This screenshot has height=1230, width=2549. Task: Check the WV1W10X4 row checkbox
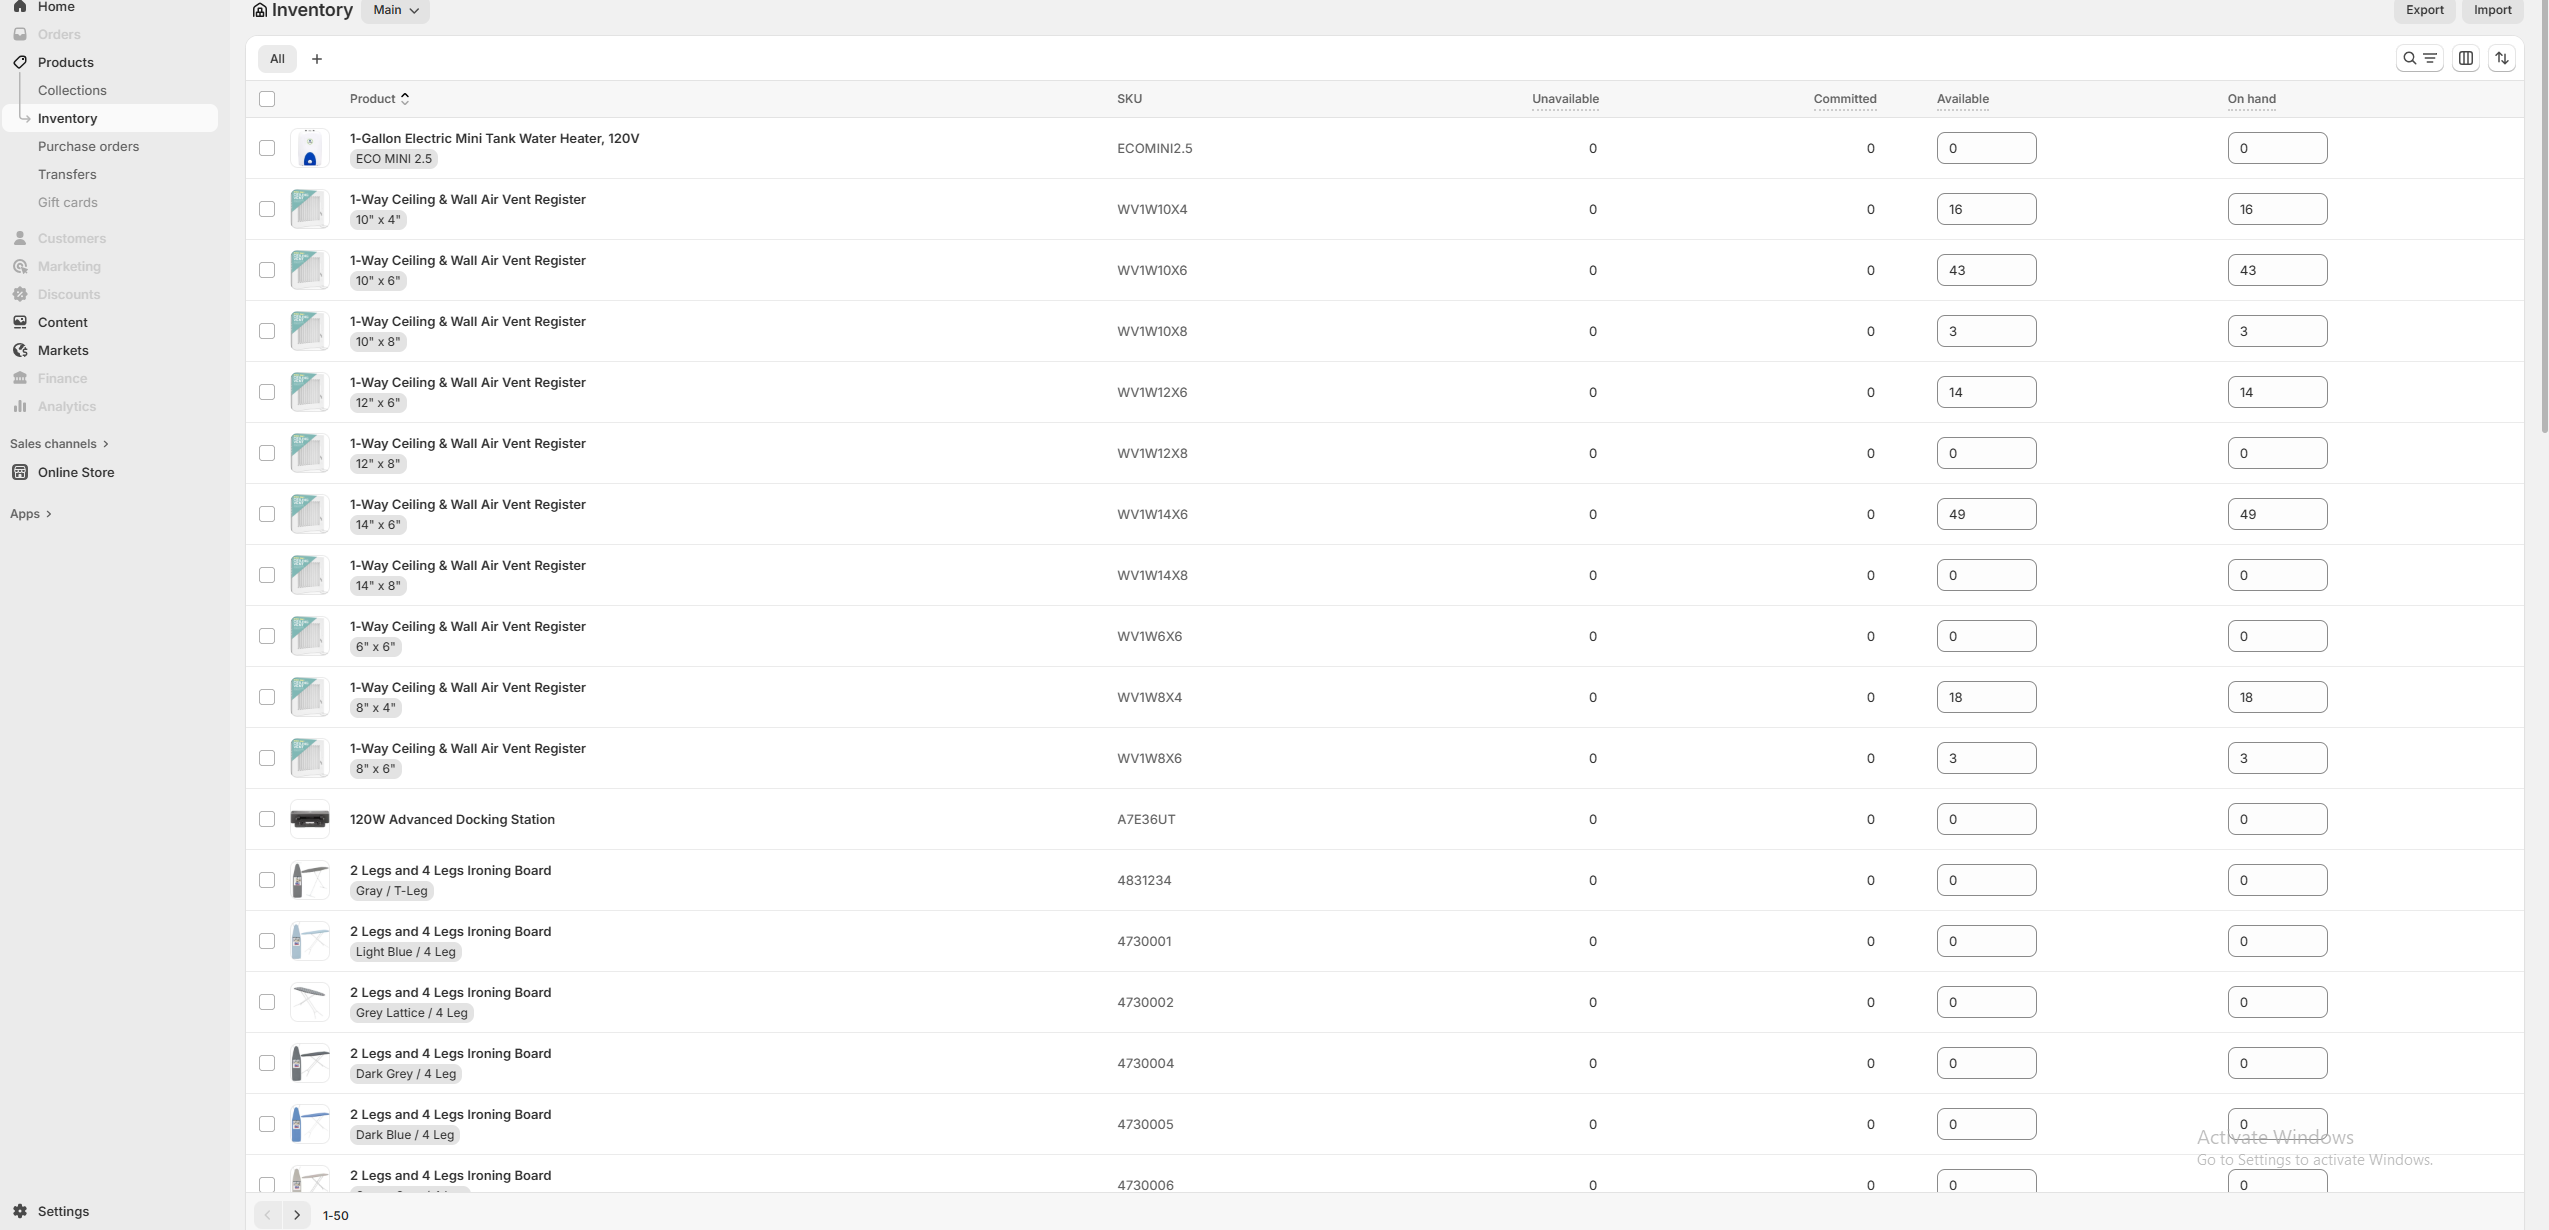click(x=267, y=209)
